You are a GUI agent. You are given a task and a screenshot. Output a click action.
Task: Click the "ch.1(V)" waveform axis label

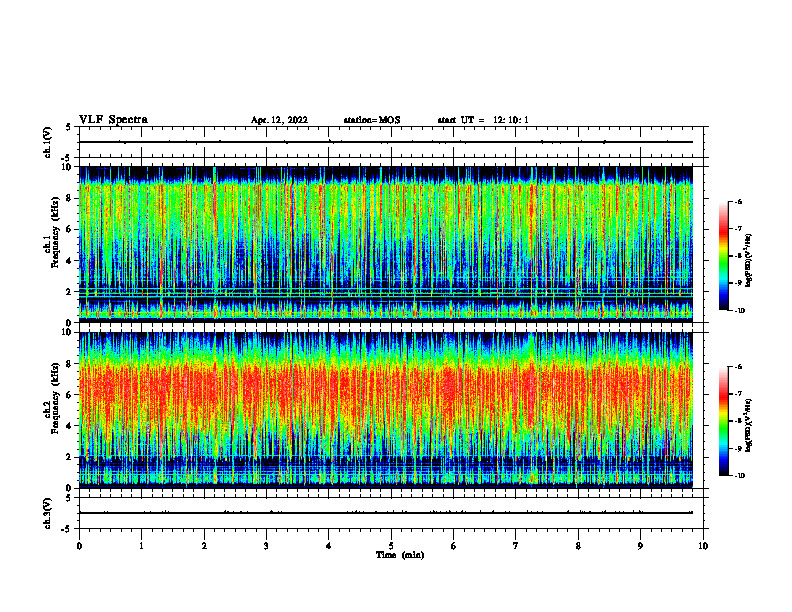point(48,142)
